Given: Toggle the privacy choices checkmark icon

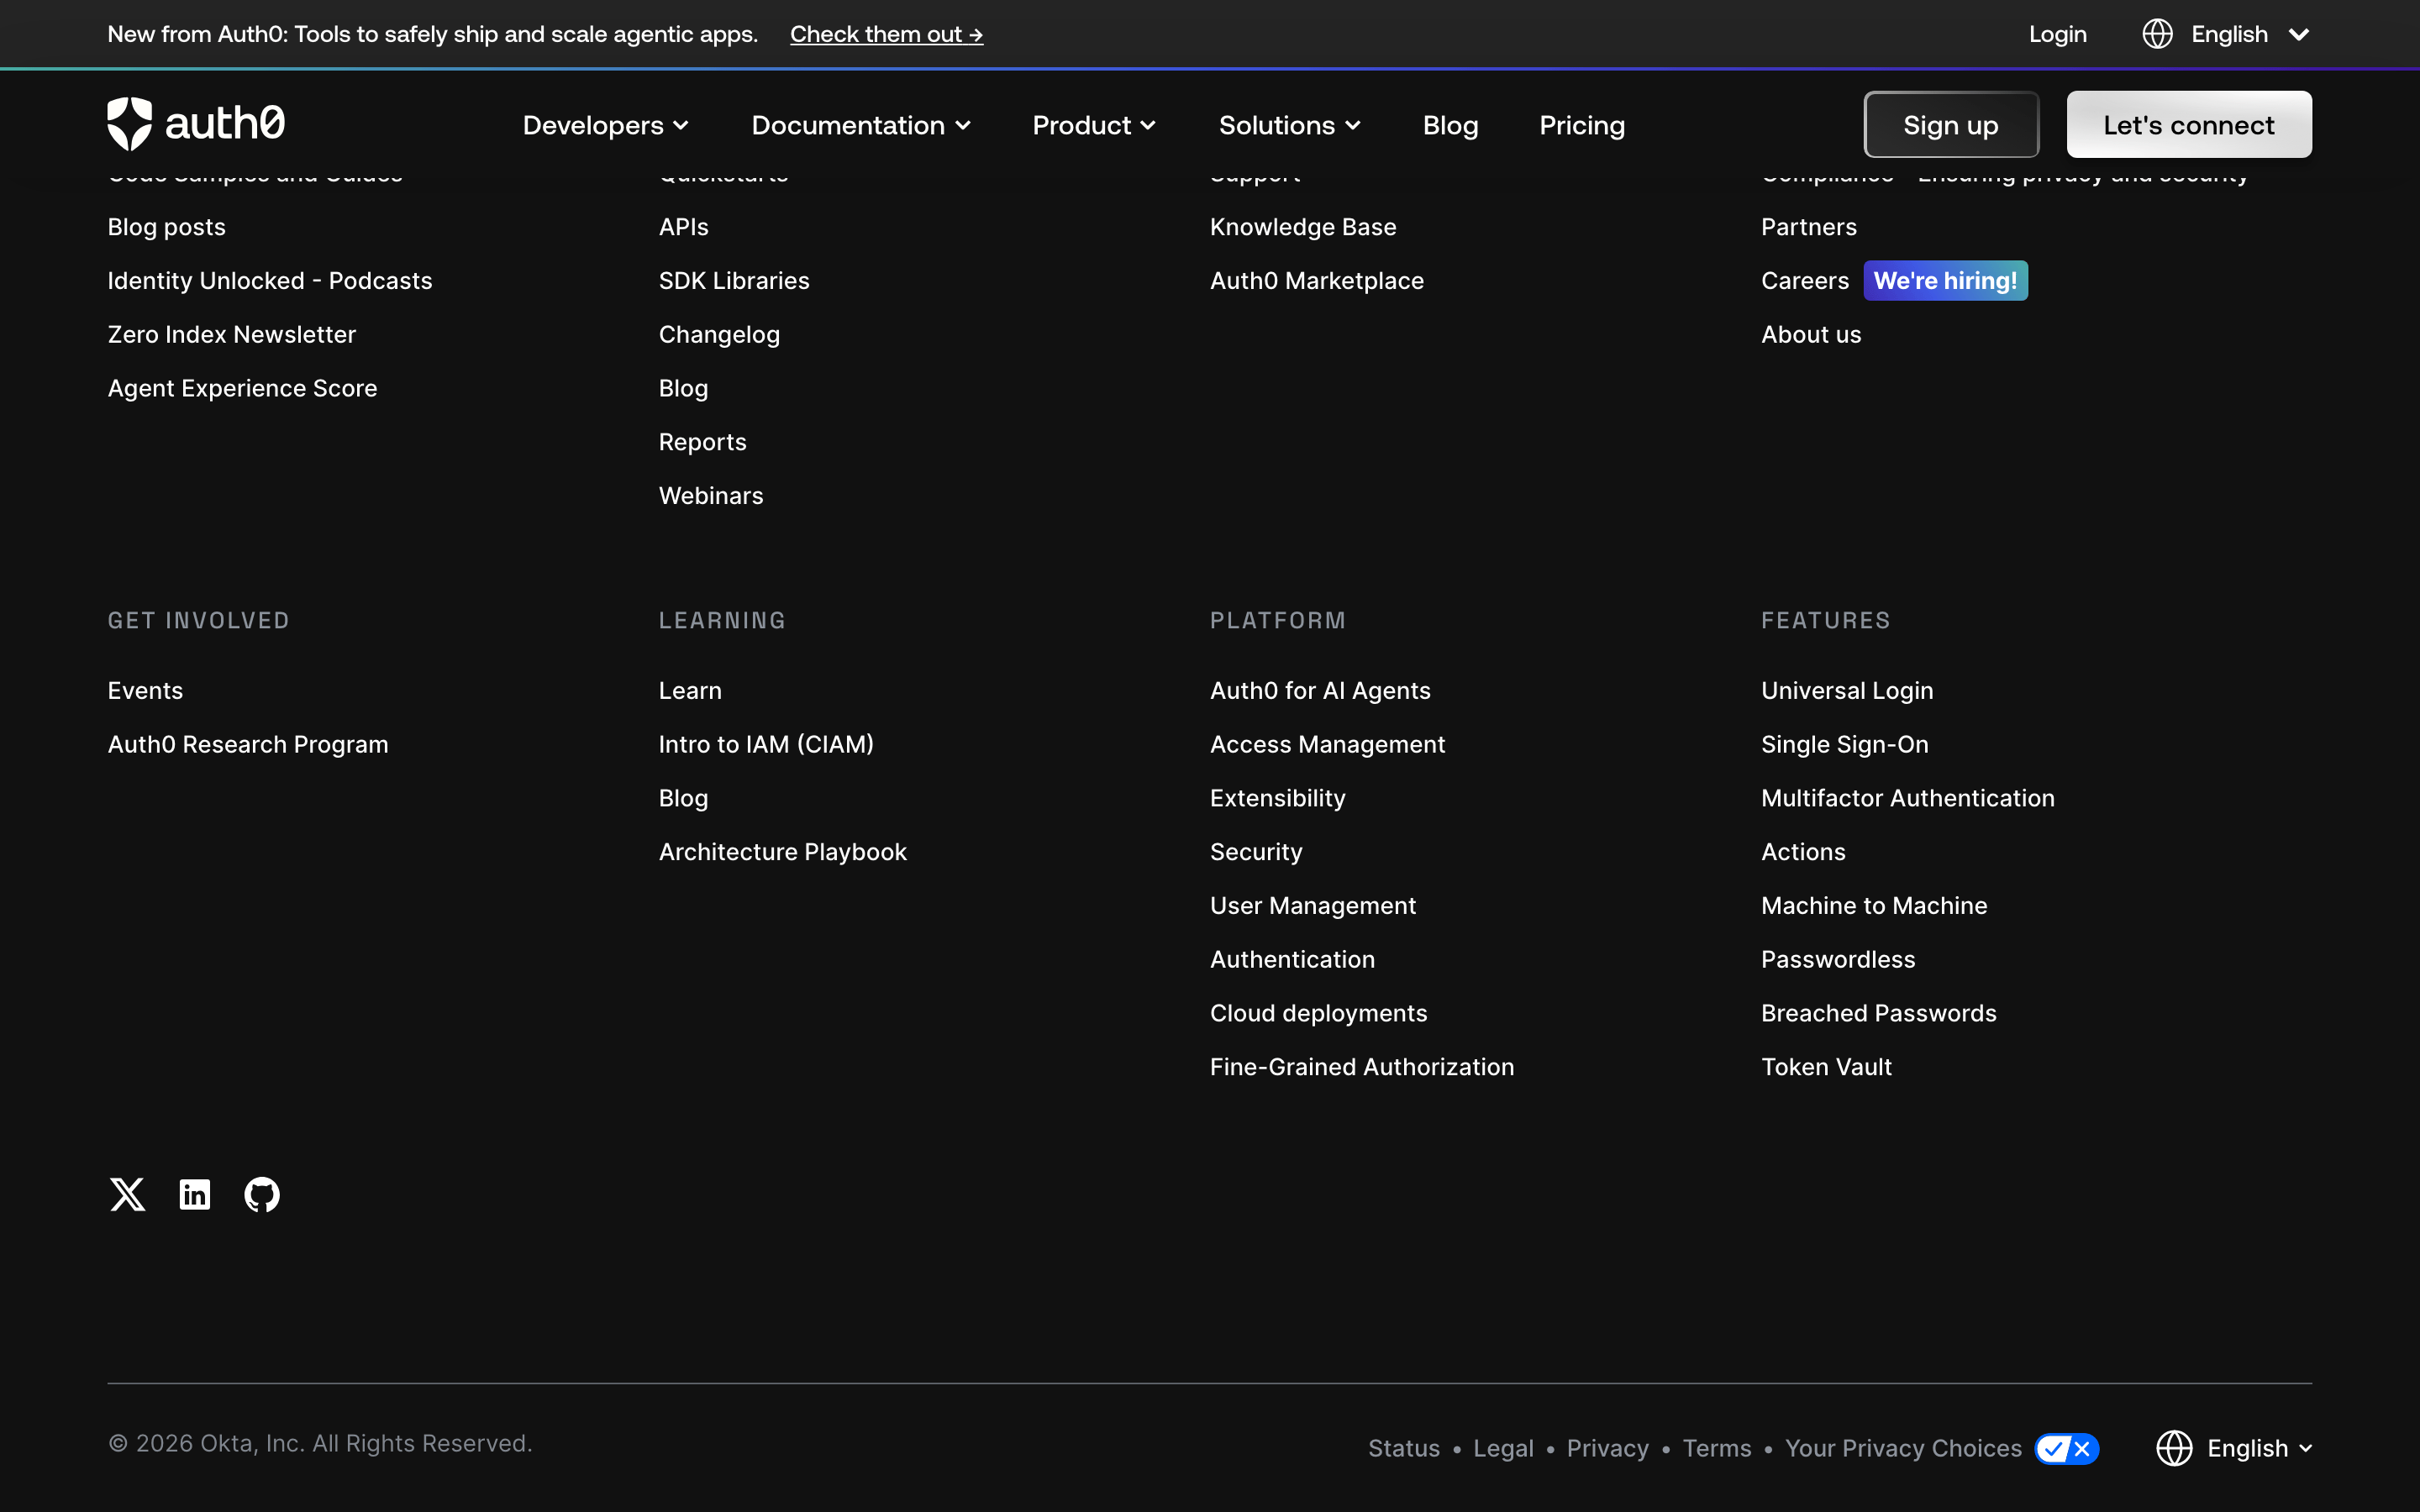Looking at the screenshot, I should pyautogui.click(x=2067, y=1448).
